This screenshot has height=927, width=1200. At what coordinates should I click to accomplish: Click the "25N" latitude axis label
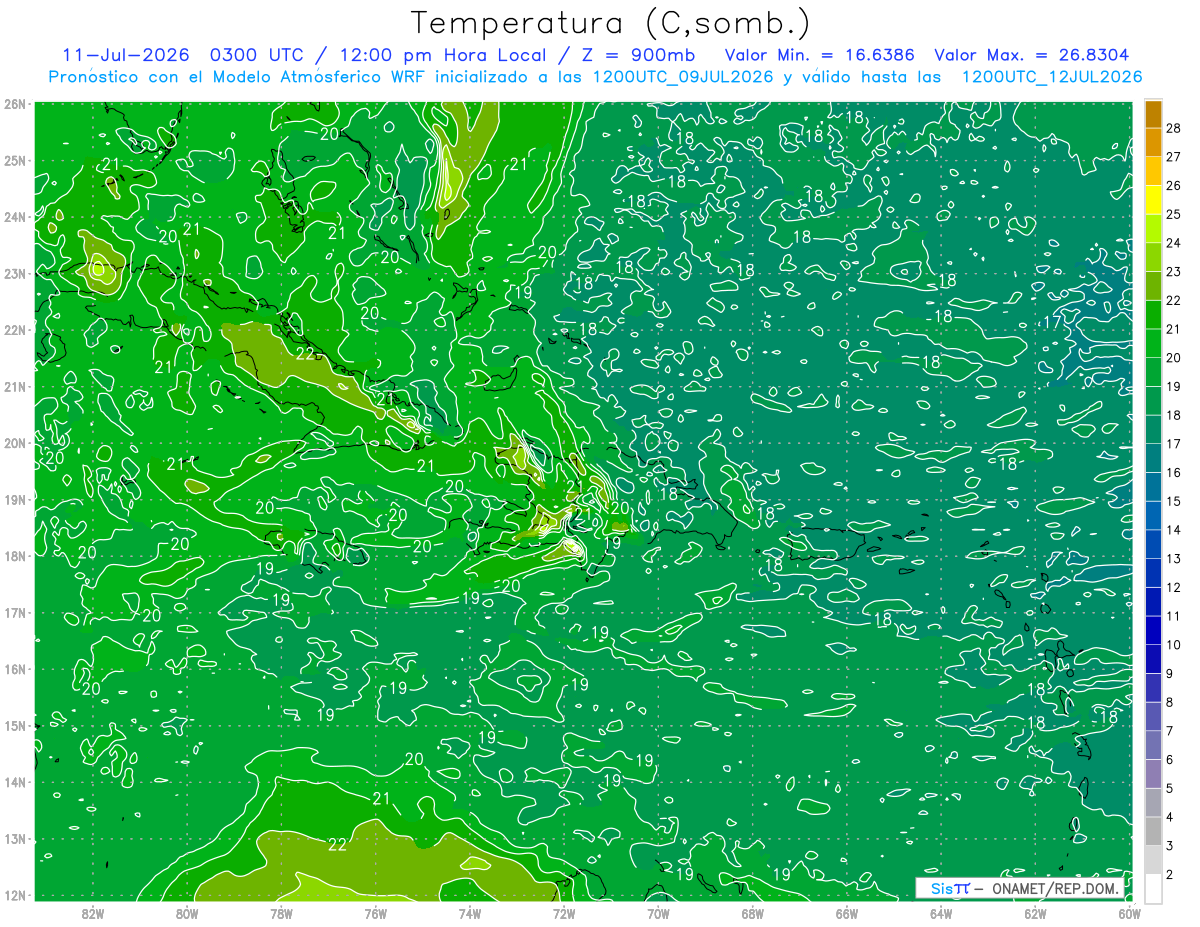(15, 160)
